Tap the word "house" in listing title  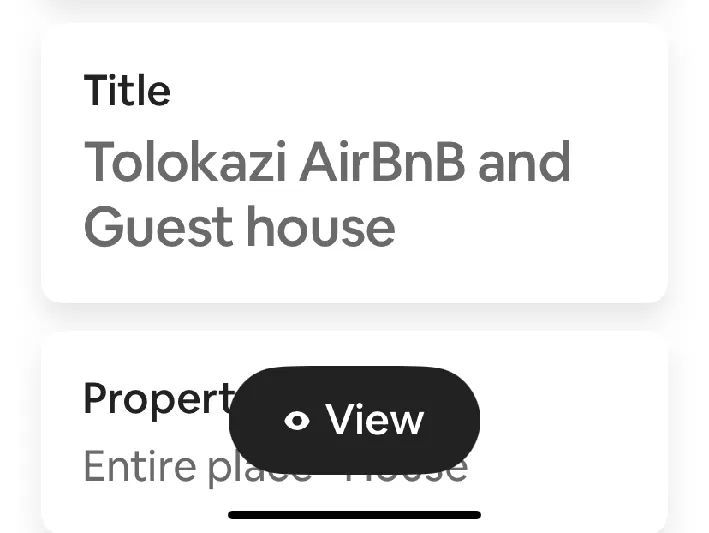click(321, 227)
